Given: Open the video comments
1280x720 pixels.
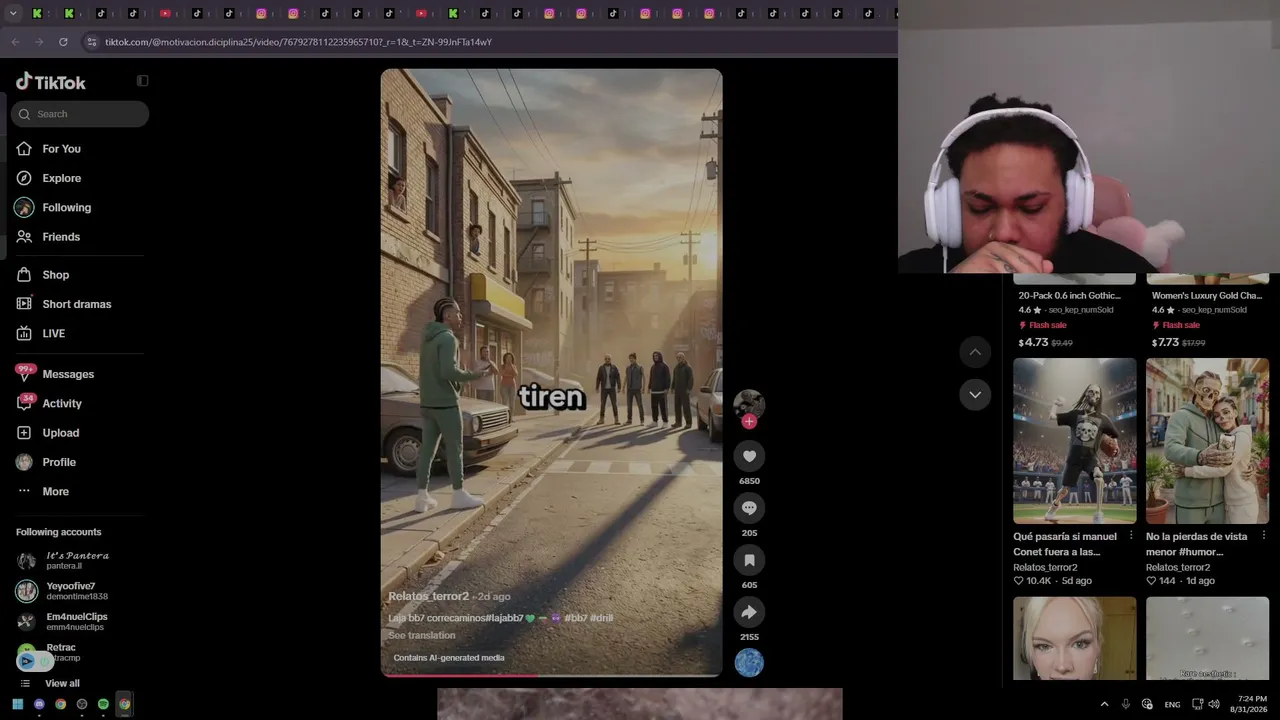Looking at the screenshot, I should pos(749,508).
